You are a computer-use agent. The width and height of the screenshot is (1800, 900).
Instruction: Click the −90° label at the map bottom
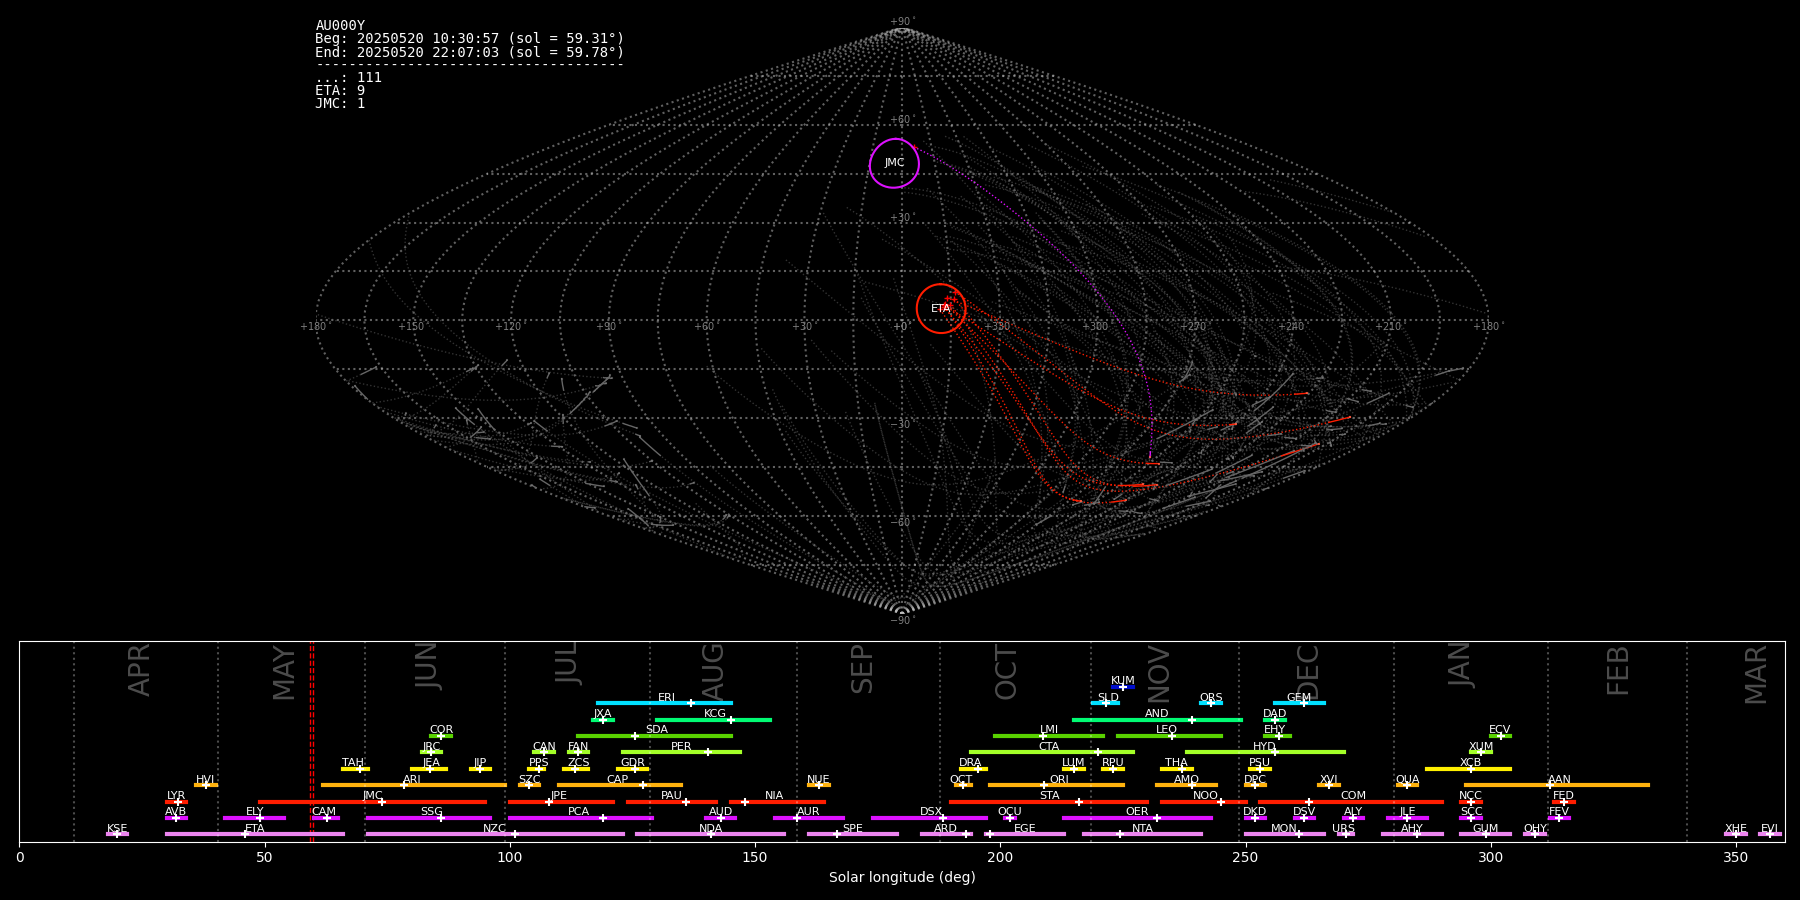(x=902, y=621)
